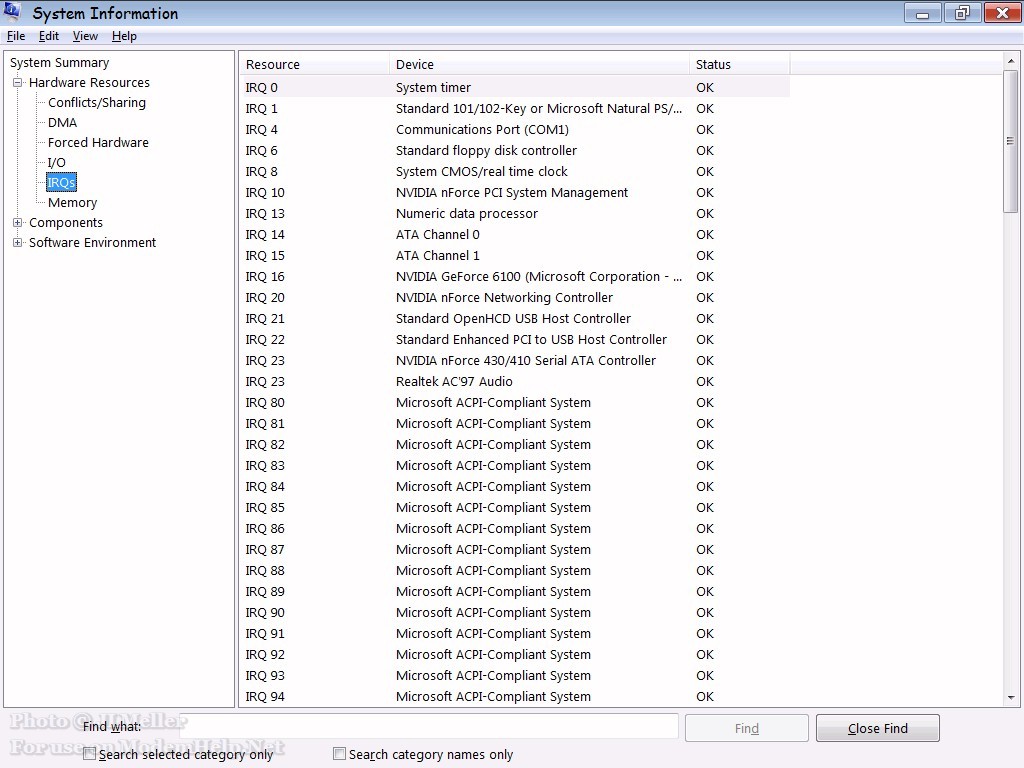Select ATA Channel 0 row
Viewport: 1024px width, 768px height.
[515, 234]
